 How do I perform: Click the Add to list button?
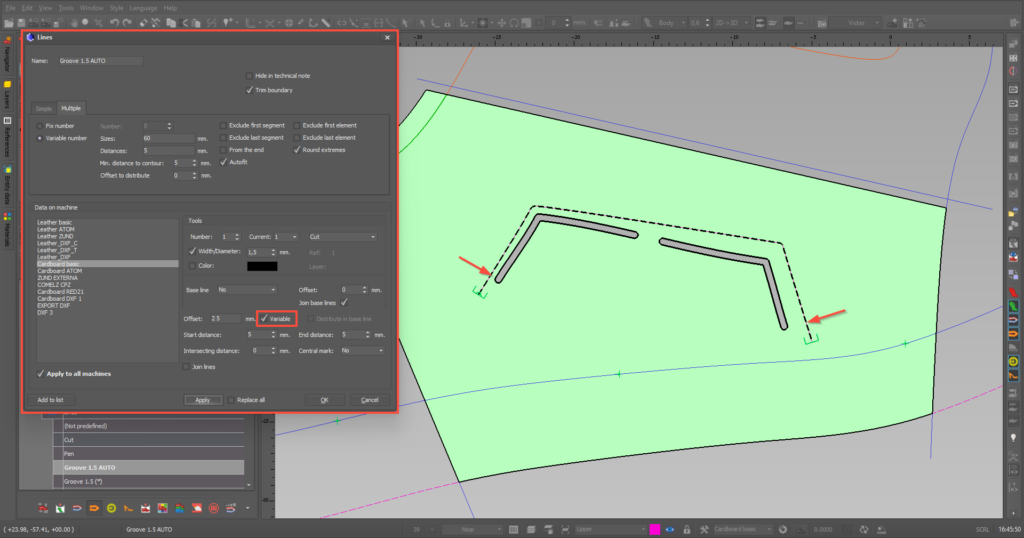50,400
